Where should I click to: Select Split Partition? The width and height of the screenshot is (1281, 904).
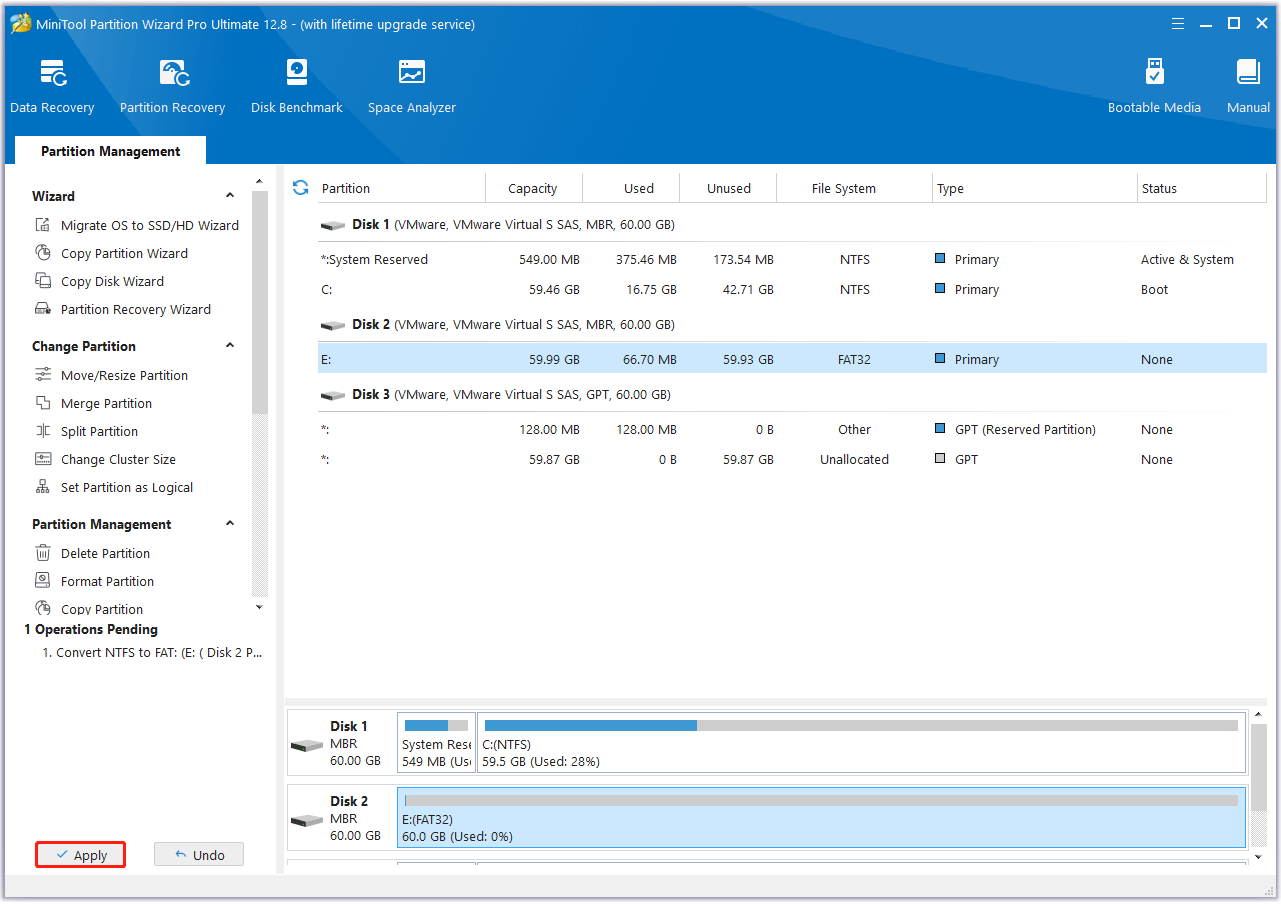click(87, 431)
